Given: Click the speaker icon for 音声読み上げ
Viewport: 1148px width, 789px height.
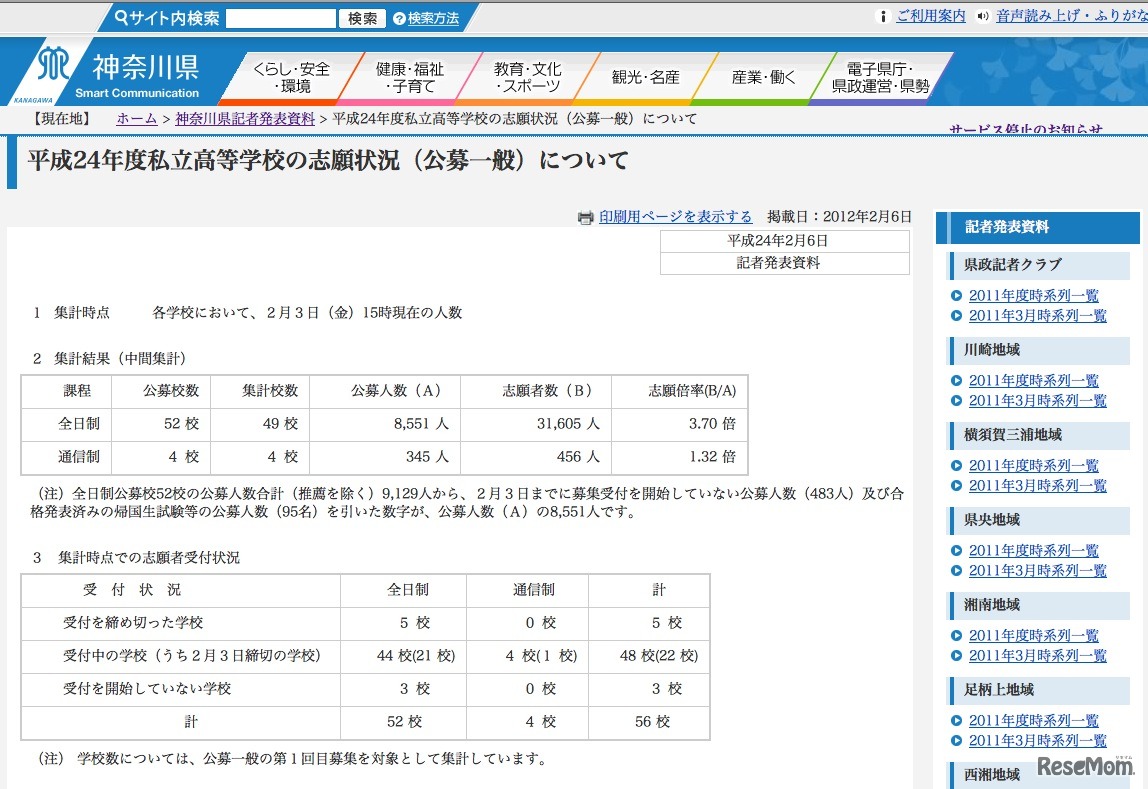Looking at the screenshot, I should point(982,16).
